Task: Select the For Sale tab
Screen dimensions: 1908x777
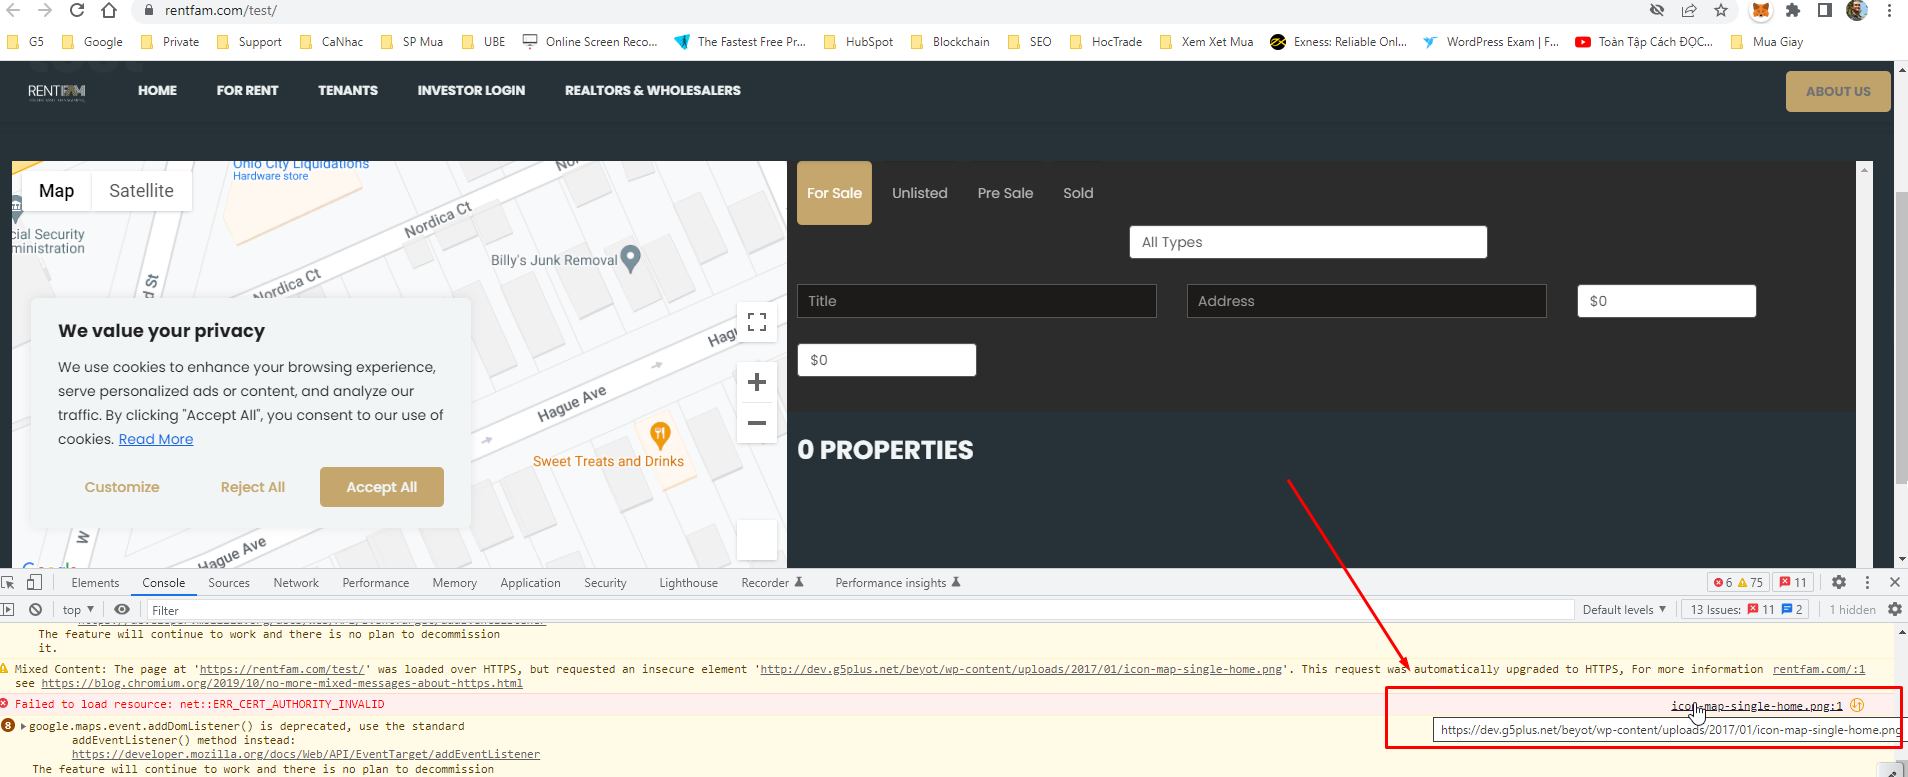Action: tap(834, 193)
